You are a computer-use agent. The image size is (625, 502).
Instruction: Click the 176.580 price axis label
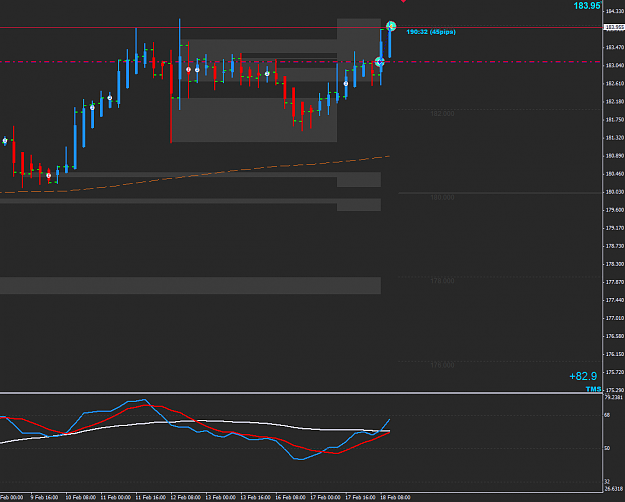(615, 337)
